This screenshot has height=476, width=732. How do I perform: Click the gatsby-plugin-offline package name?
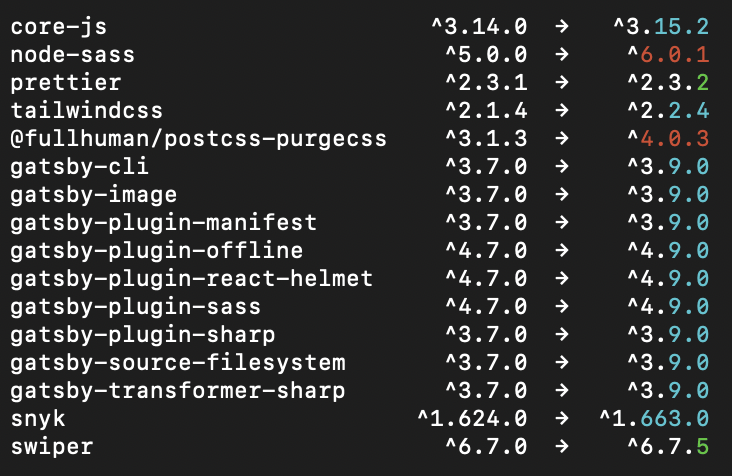157,249
